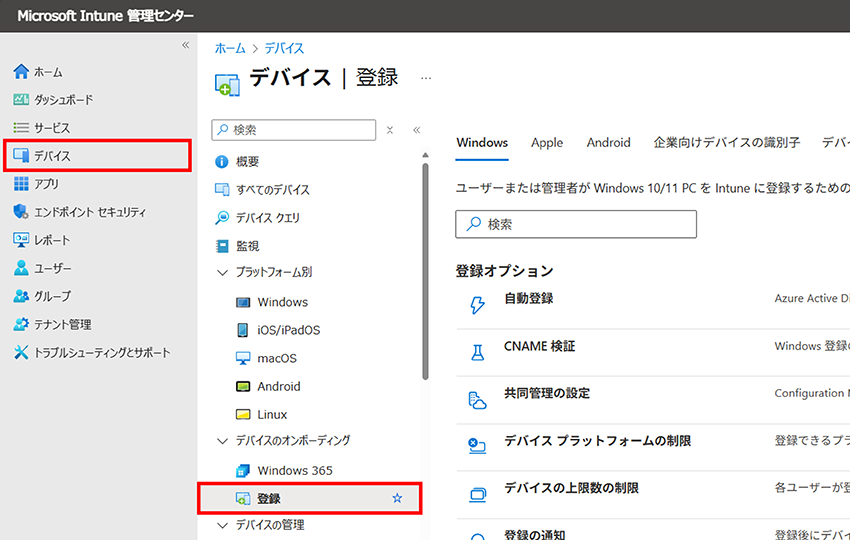The image size is (850, 540).
Task: Switch to the Android tab
Action: pyautogui.click(x=608, y=143)
